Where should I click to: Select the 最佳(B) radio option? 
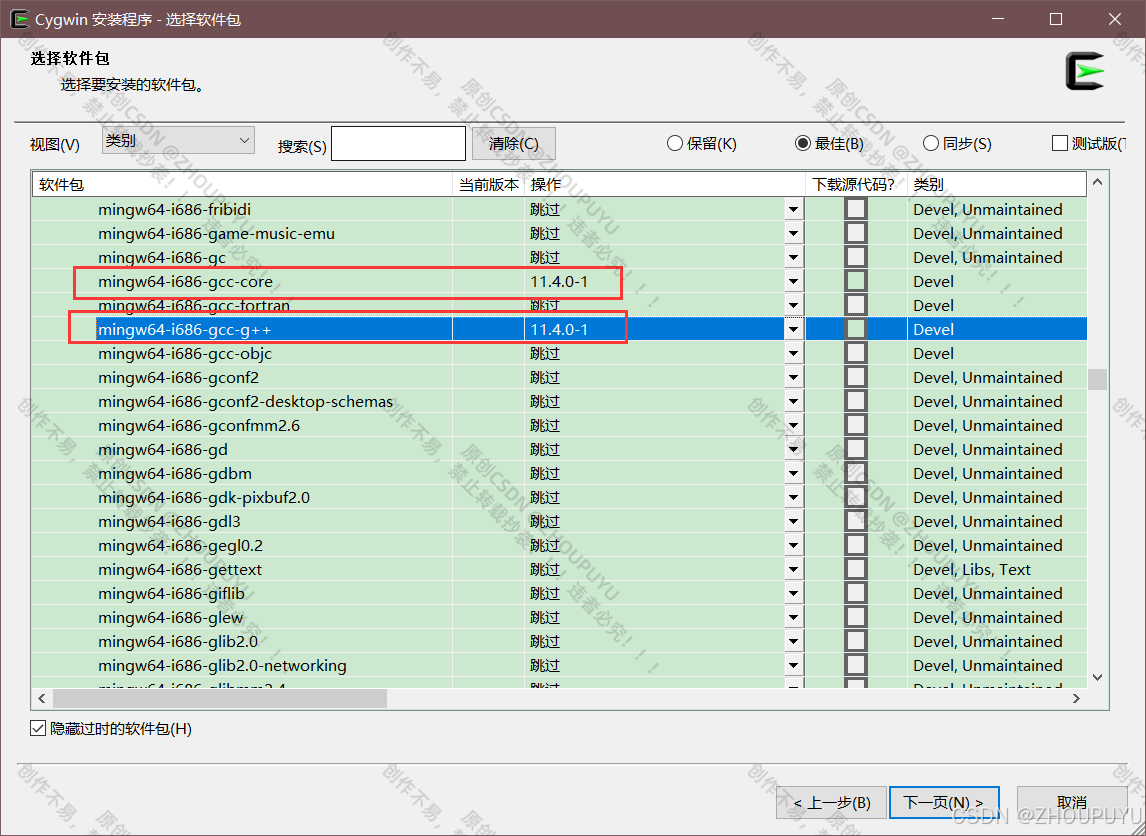830,143
